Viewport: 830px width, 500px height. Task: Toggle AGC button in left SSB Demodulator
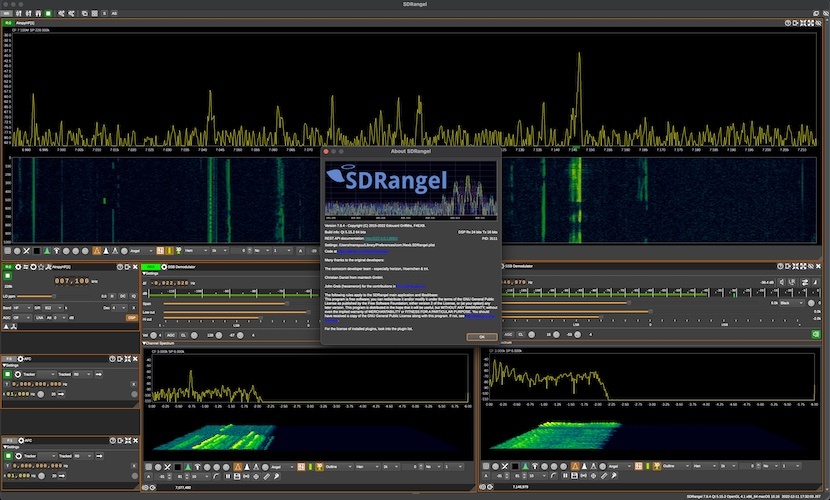[170, 335]
